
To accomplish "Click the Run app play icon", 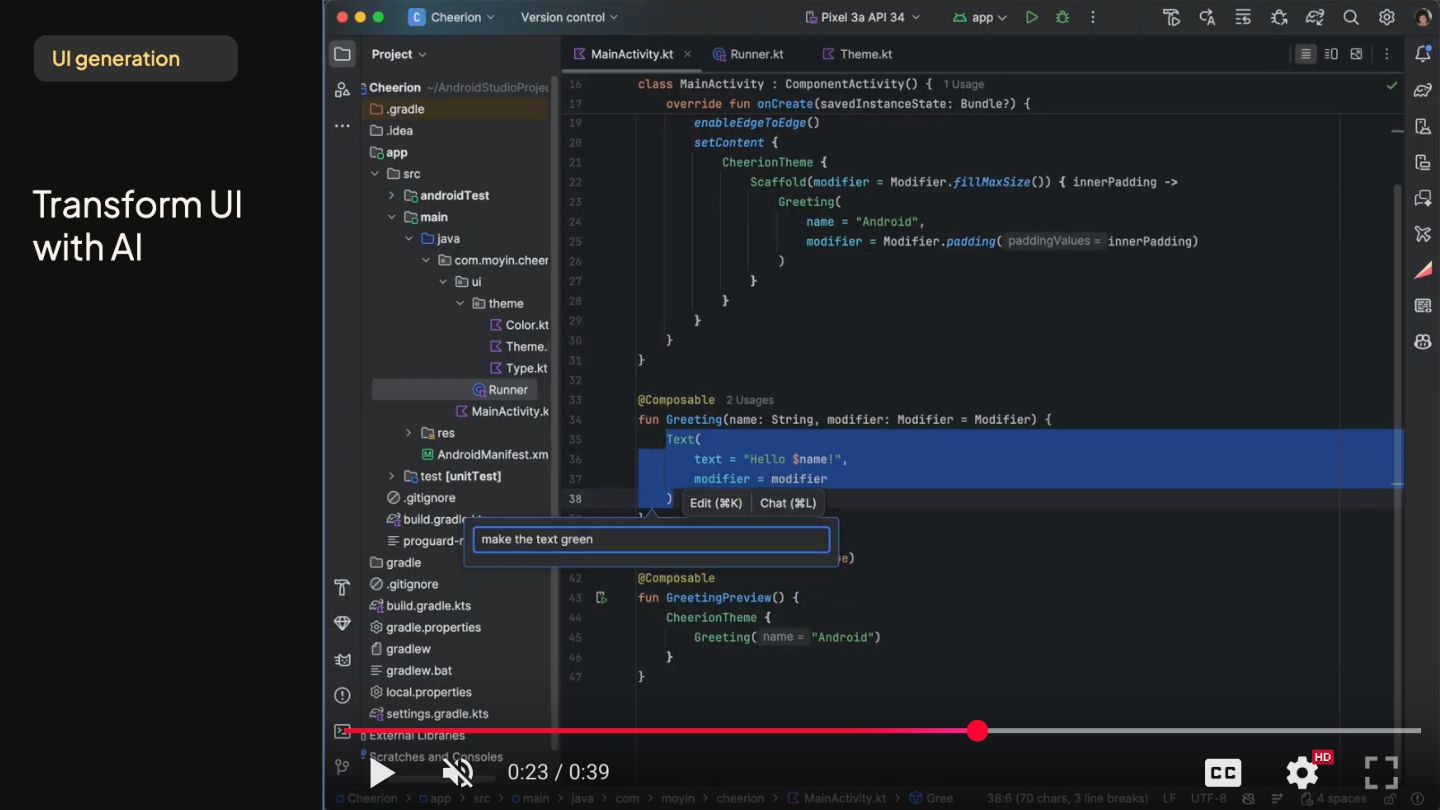I will (1032, 17).
